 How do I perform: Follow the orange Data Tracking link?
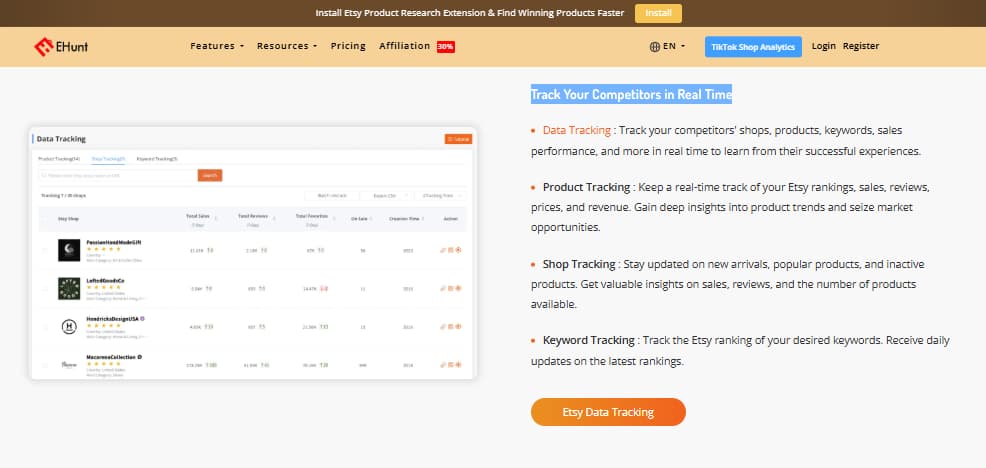(577, 130)
